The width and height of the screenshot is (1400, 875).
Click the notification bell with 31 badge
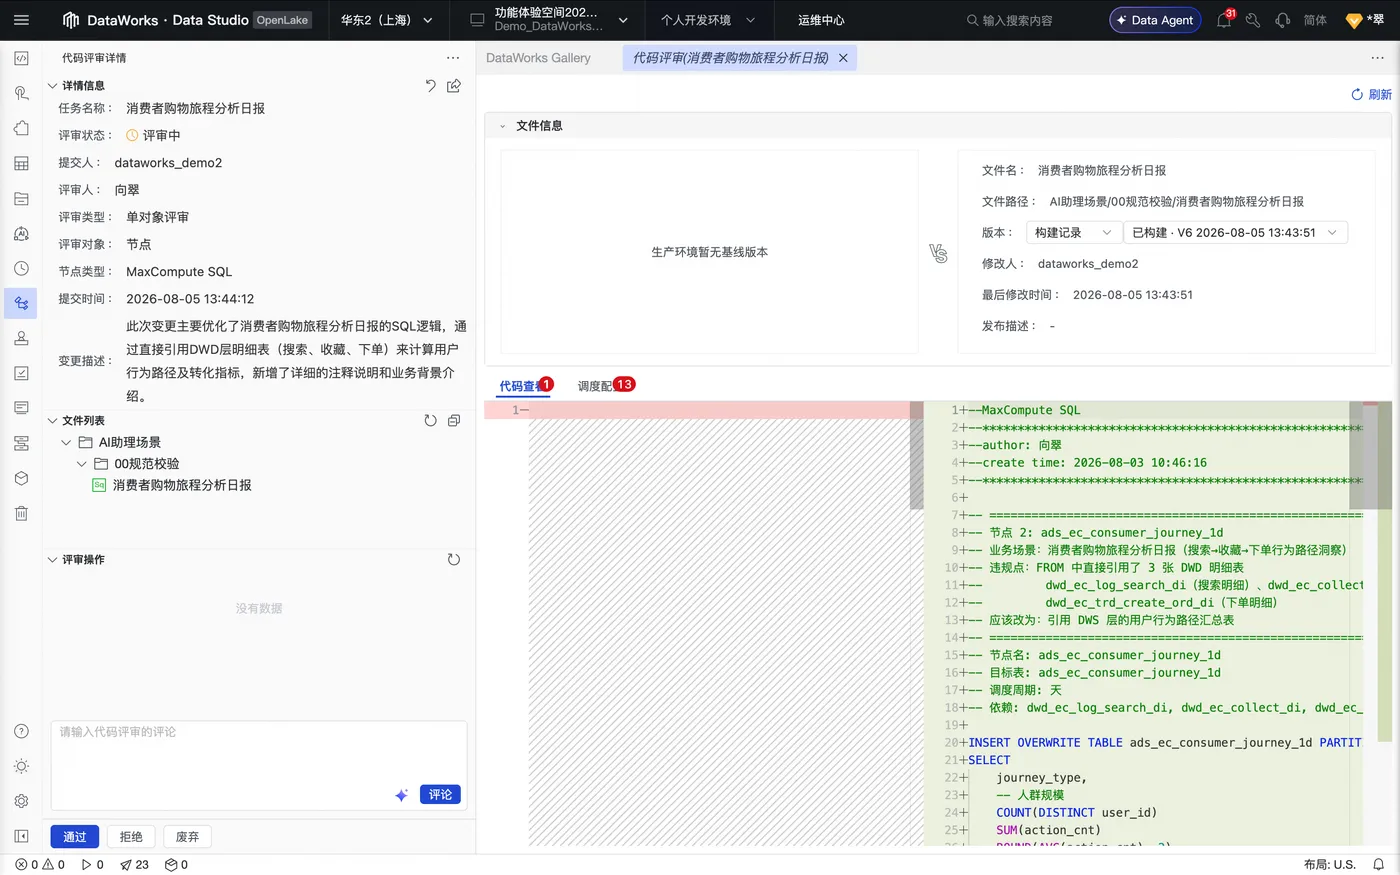click(x=1224, y=20)
